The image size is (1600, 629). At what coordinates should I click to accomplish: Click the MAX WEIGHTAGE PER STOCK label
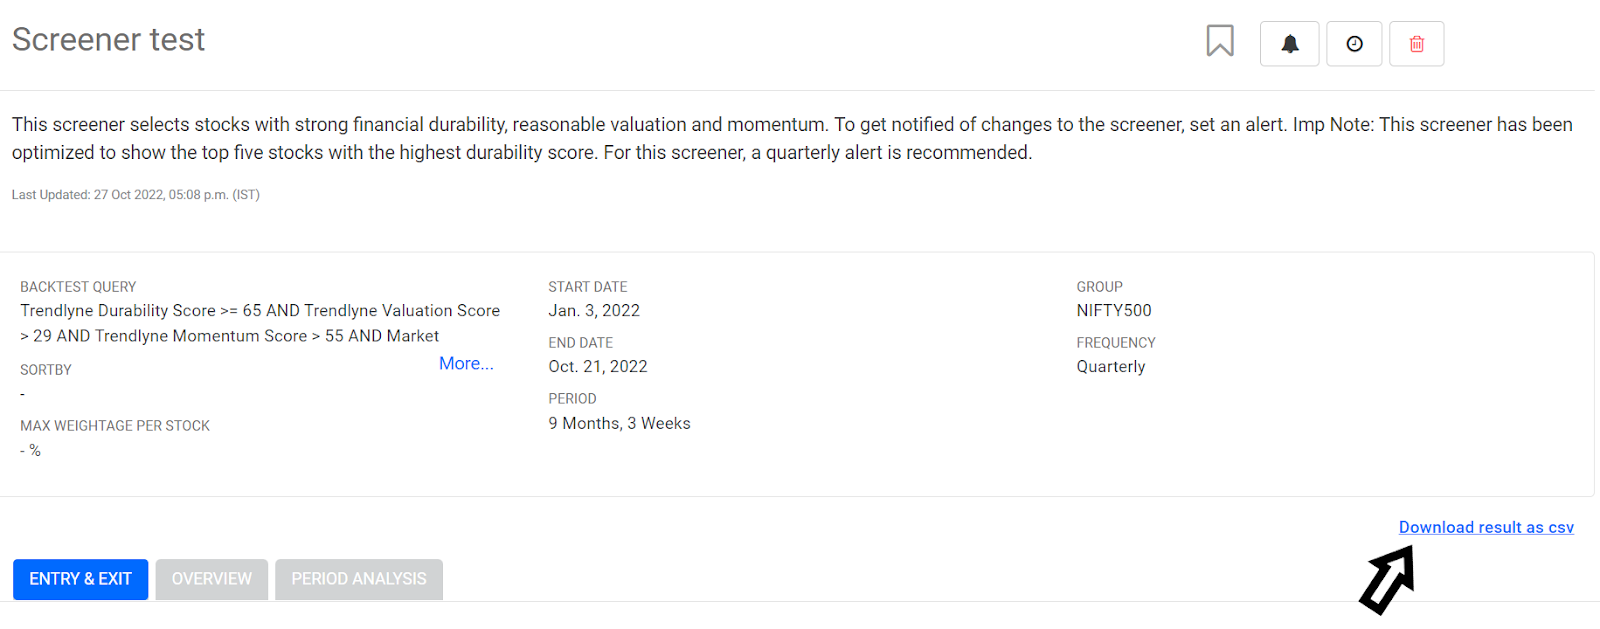coord(115,426)
